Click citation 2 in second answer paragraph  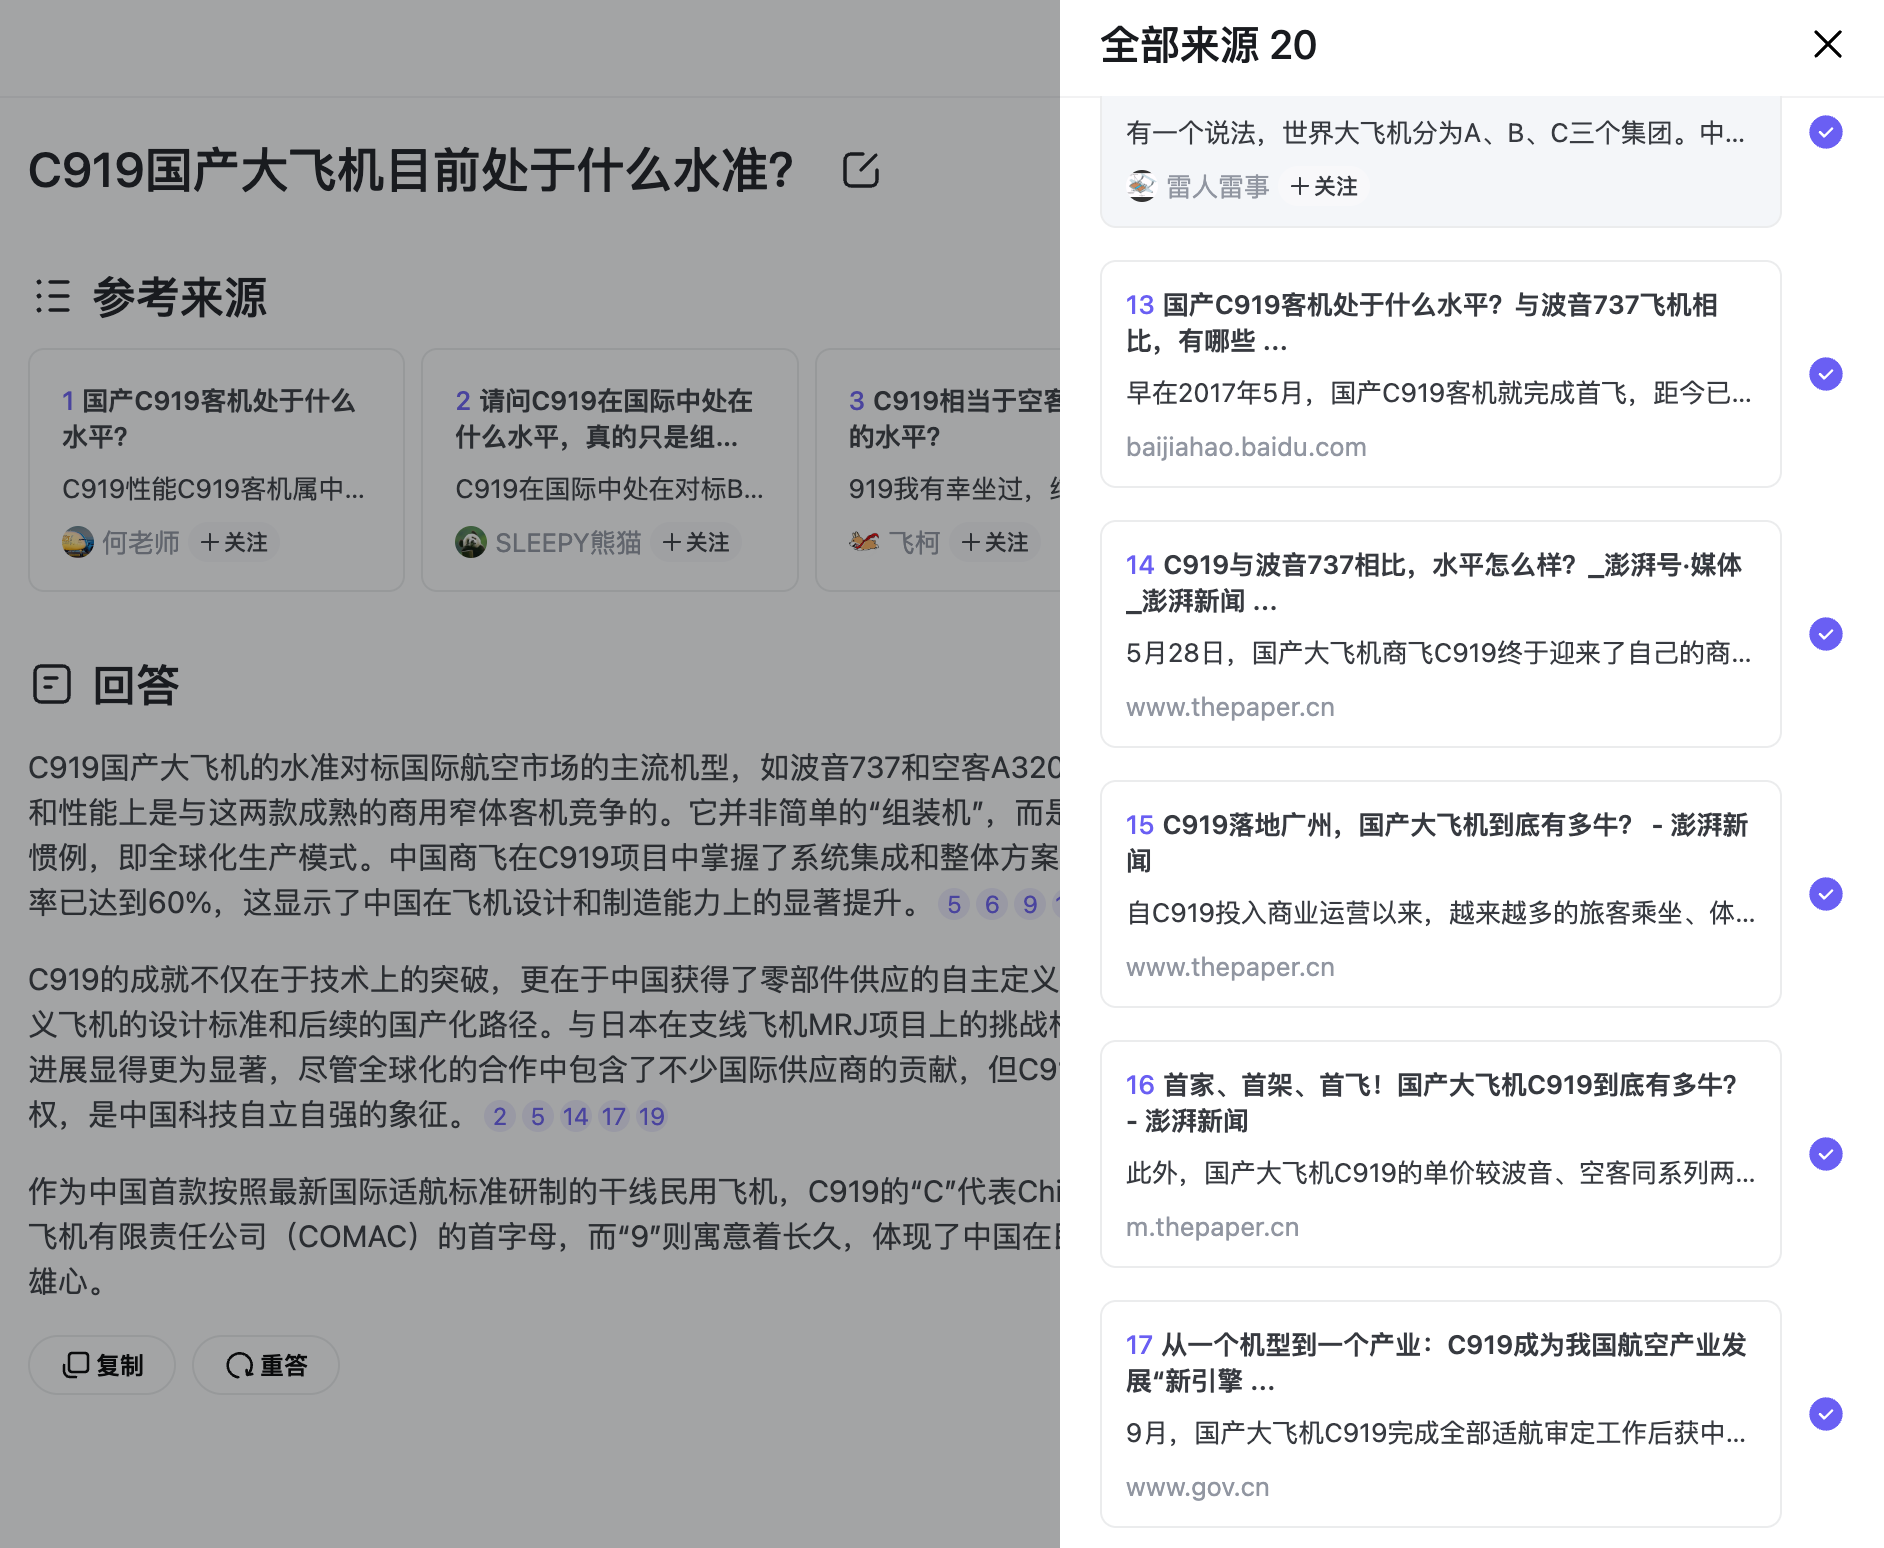coord(500,1116)
